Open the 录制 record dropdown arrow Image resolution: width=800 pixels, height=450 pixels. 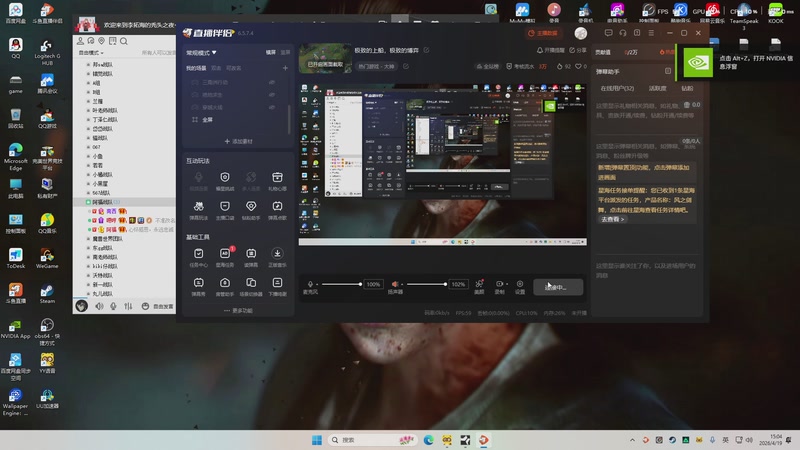point(507,284)
